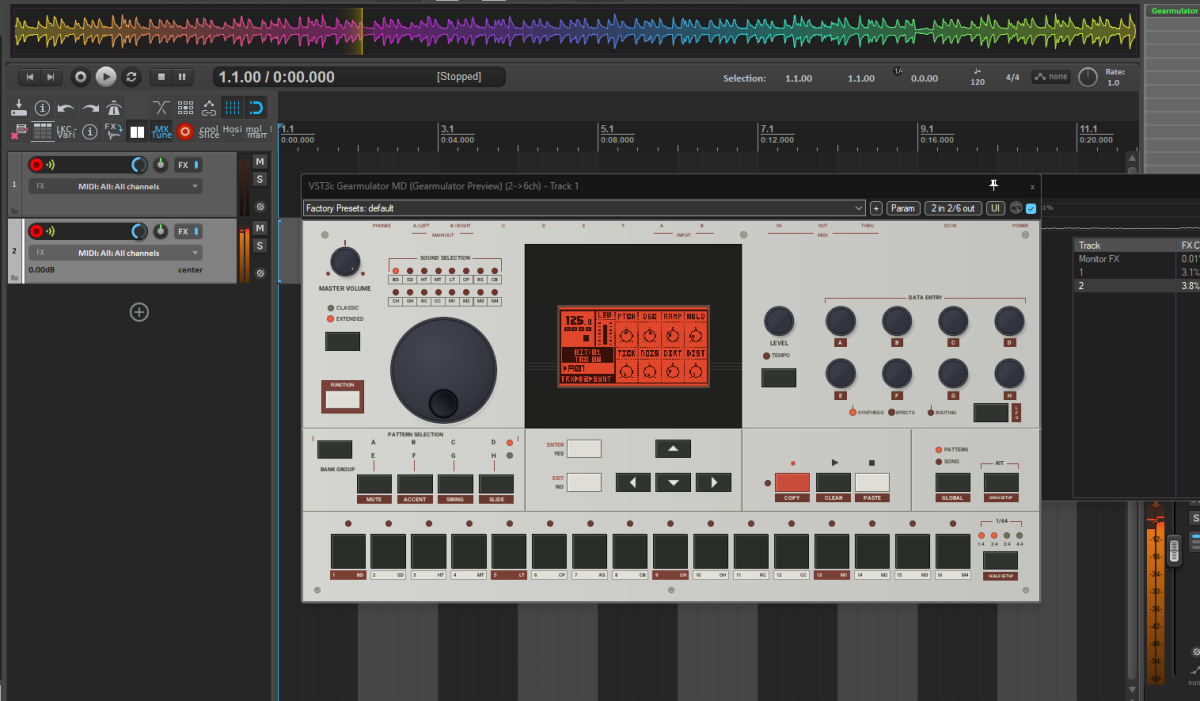Click step pad 1 BD
Image resolution: width=1200 pixels, height=701 pixels.
click(x=348, y=551)
